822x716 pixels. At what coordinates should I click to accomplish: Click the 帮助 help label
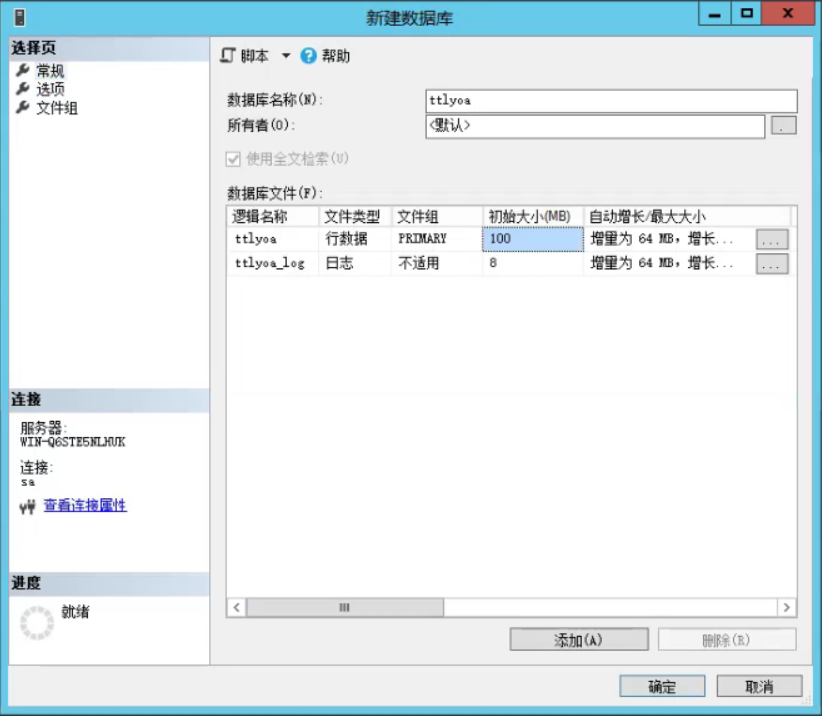[x=336, y=56]
